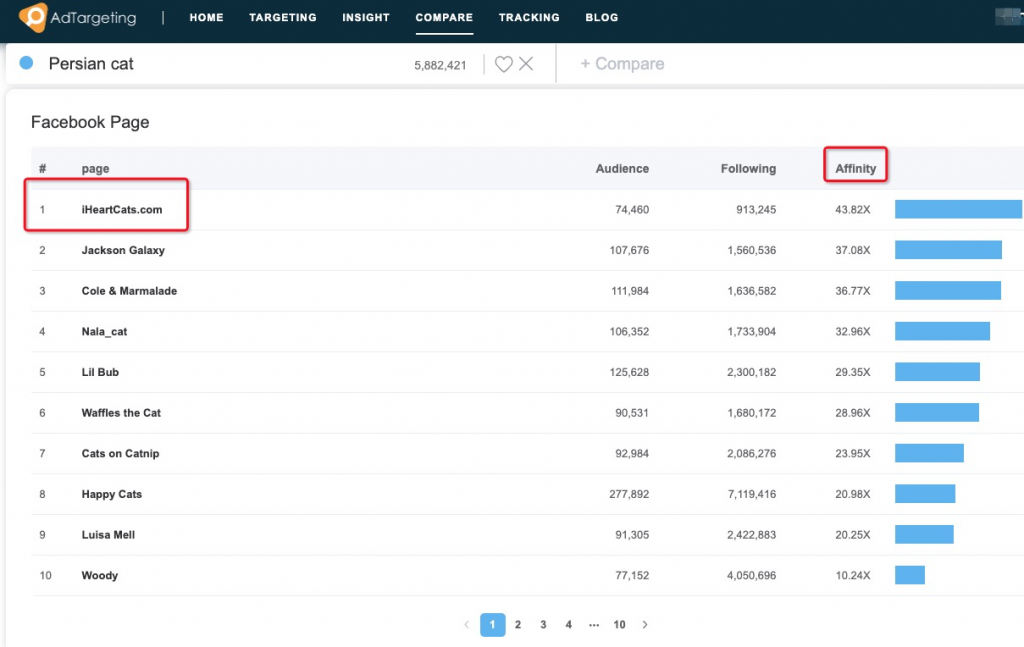
Task: Click the Persian cat interest name
Action: pos(91,63)
